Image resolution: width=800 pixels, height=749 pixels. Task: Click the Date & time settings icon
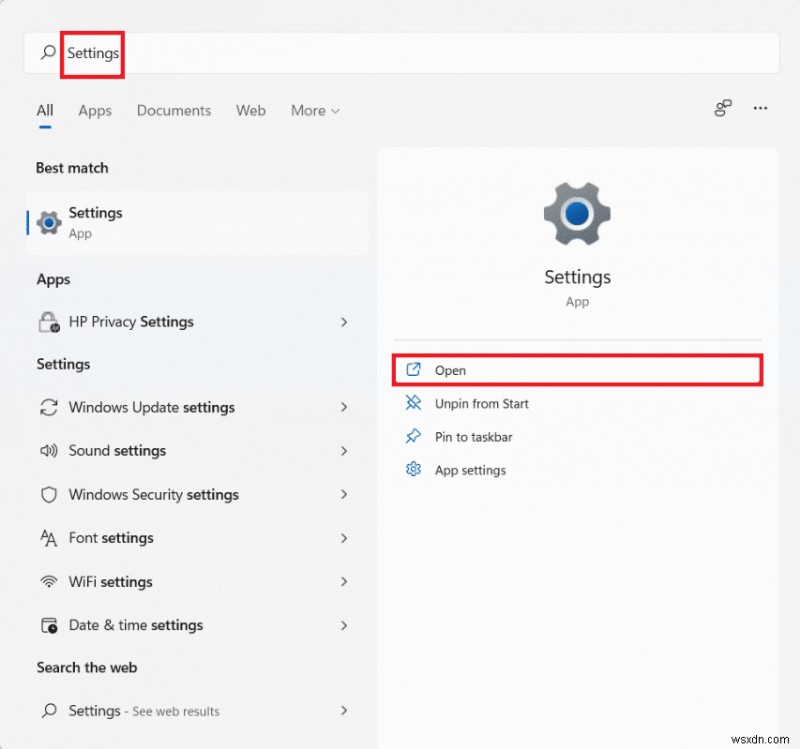tap(47, 624)
